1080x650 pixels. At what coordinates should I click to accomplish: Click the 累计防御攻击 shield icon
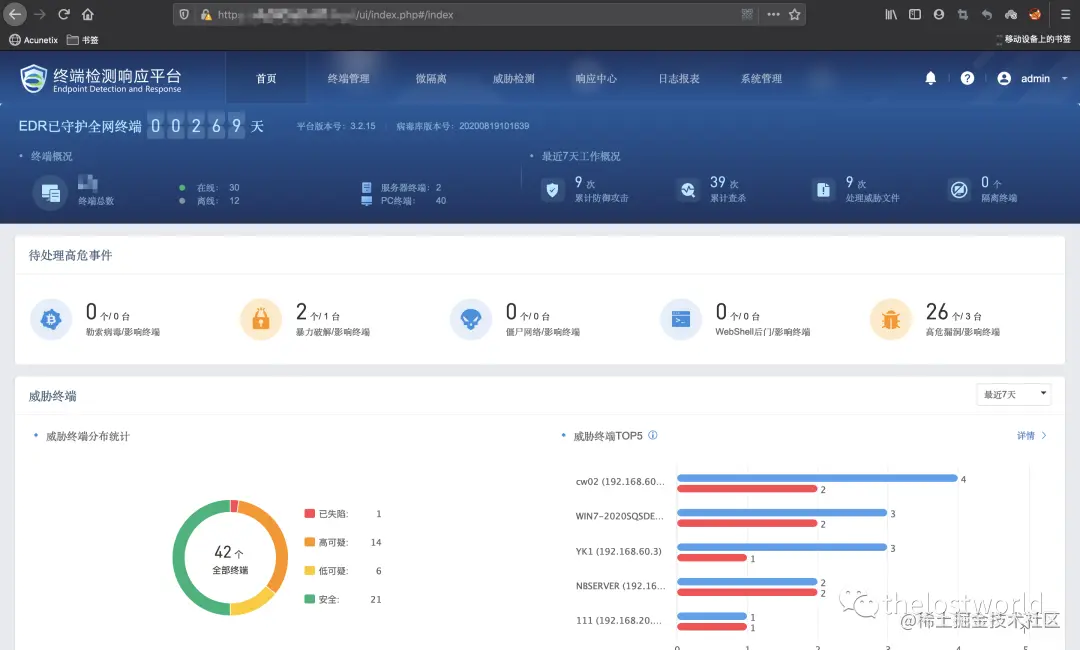[x=552, y=189]
